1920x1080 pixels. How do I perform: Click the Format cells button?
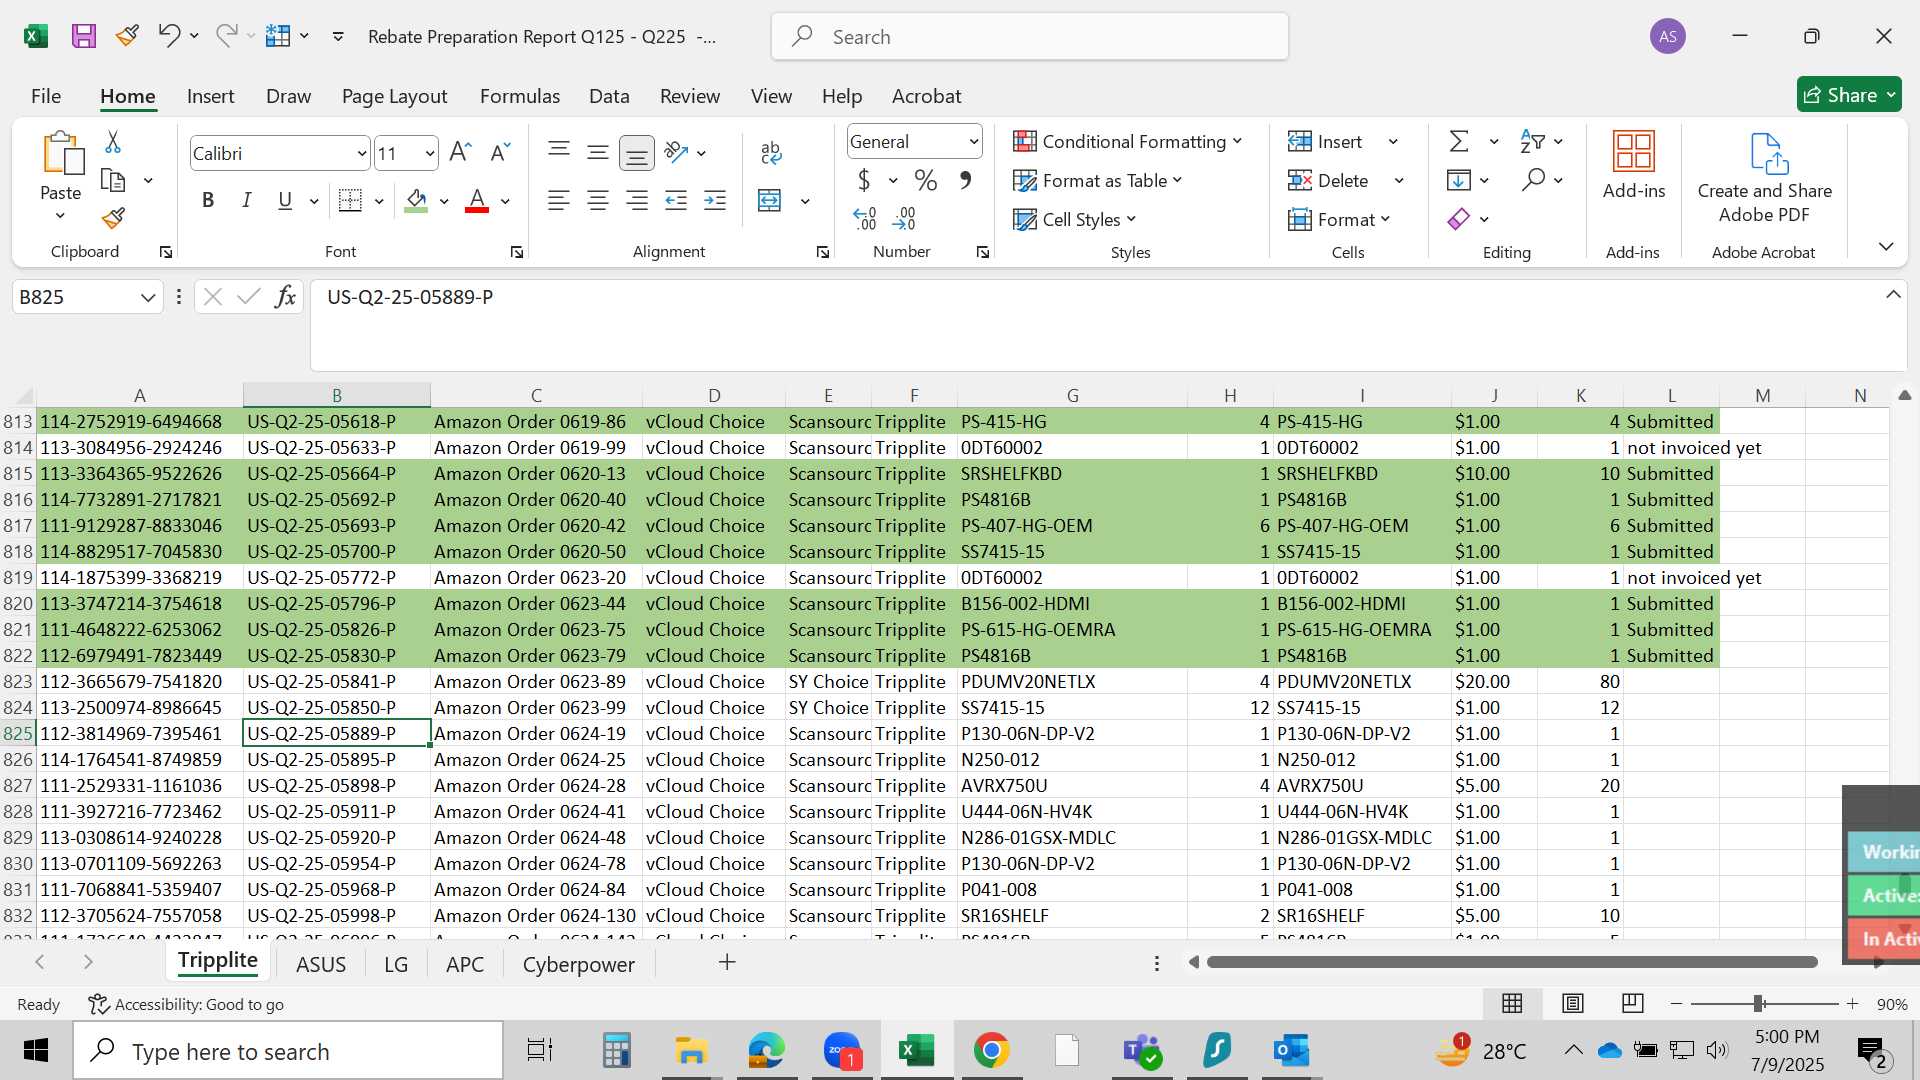[1339, 220]
